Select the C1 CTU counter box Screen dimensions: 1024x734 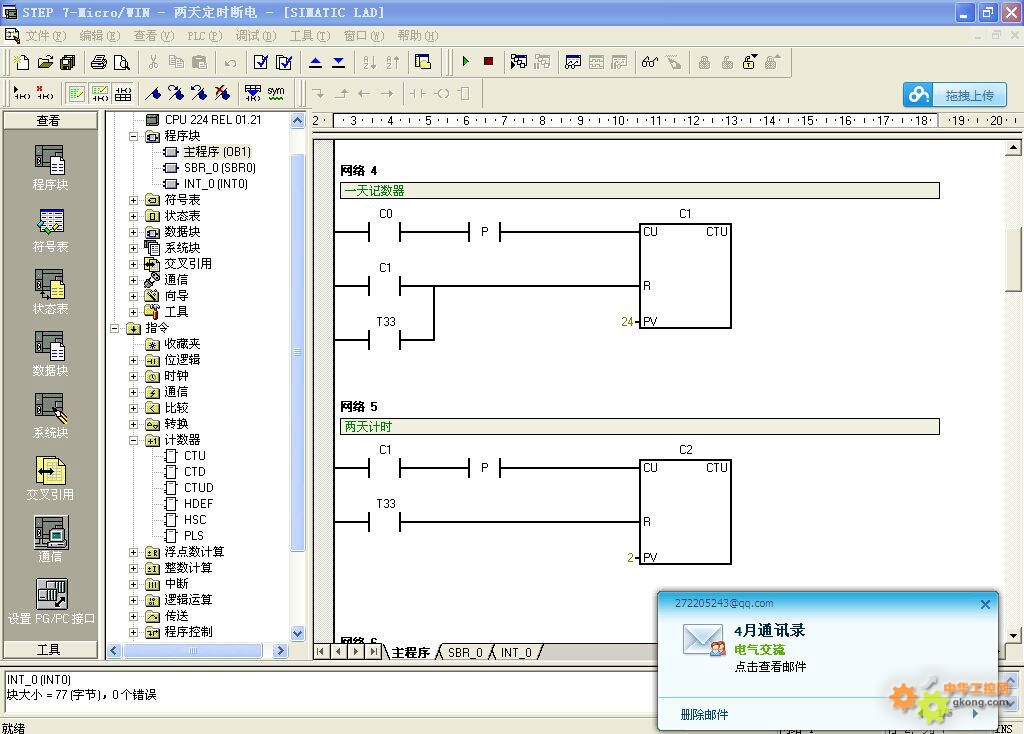click(x=685, y=276)
